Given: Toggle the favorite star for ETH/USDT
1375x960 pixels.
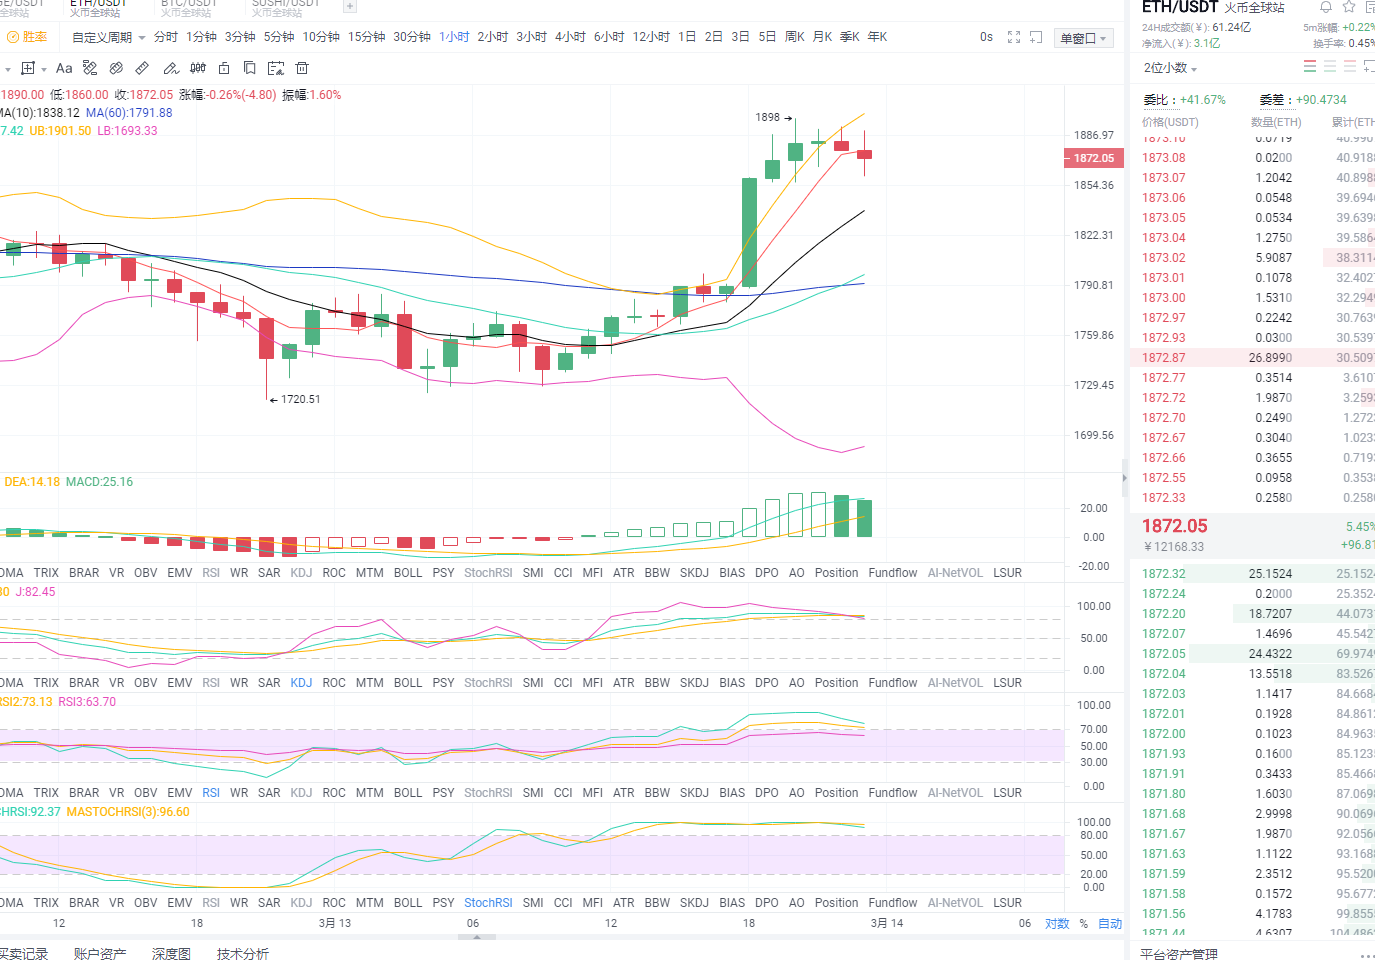Looking at the screenshot, I should 1348,7.
